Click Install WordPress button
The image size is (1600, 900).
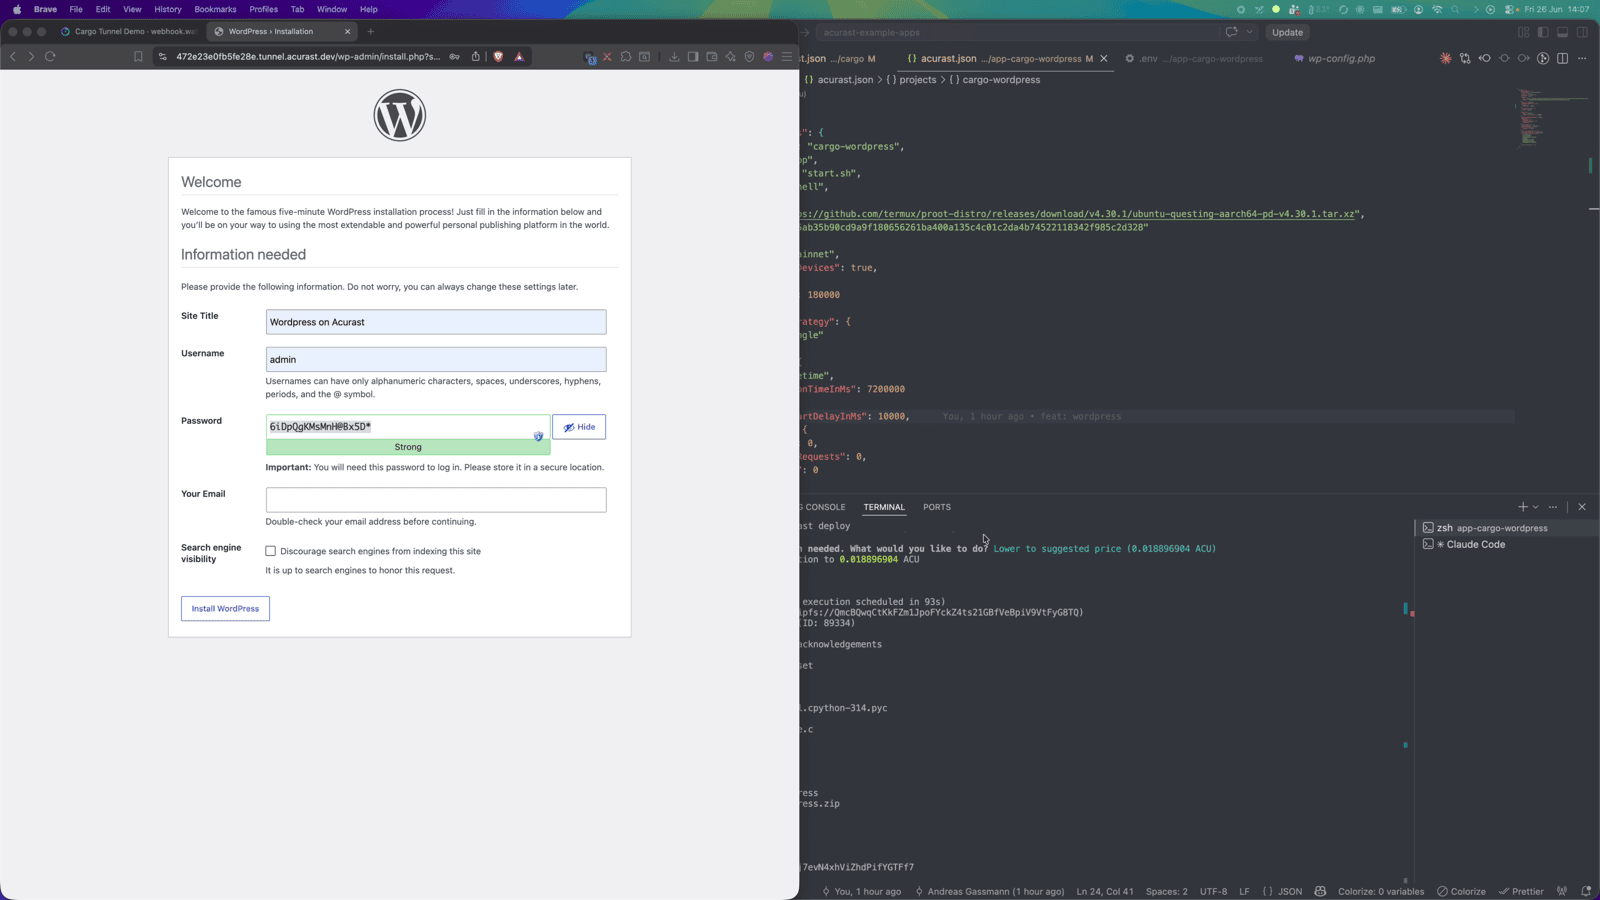coord(225,608)
